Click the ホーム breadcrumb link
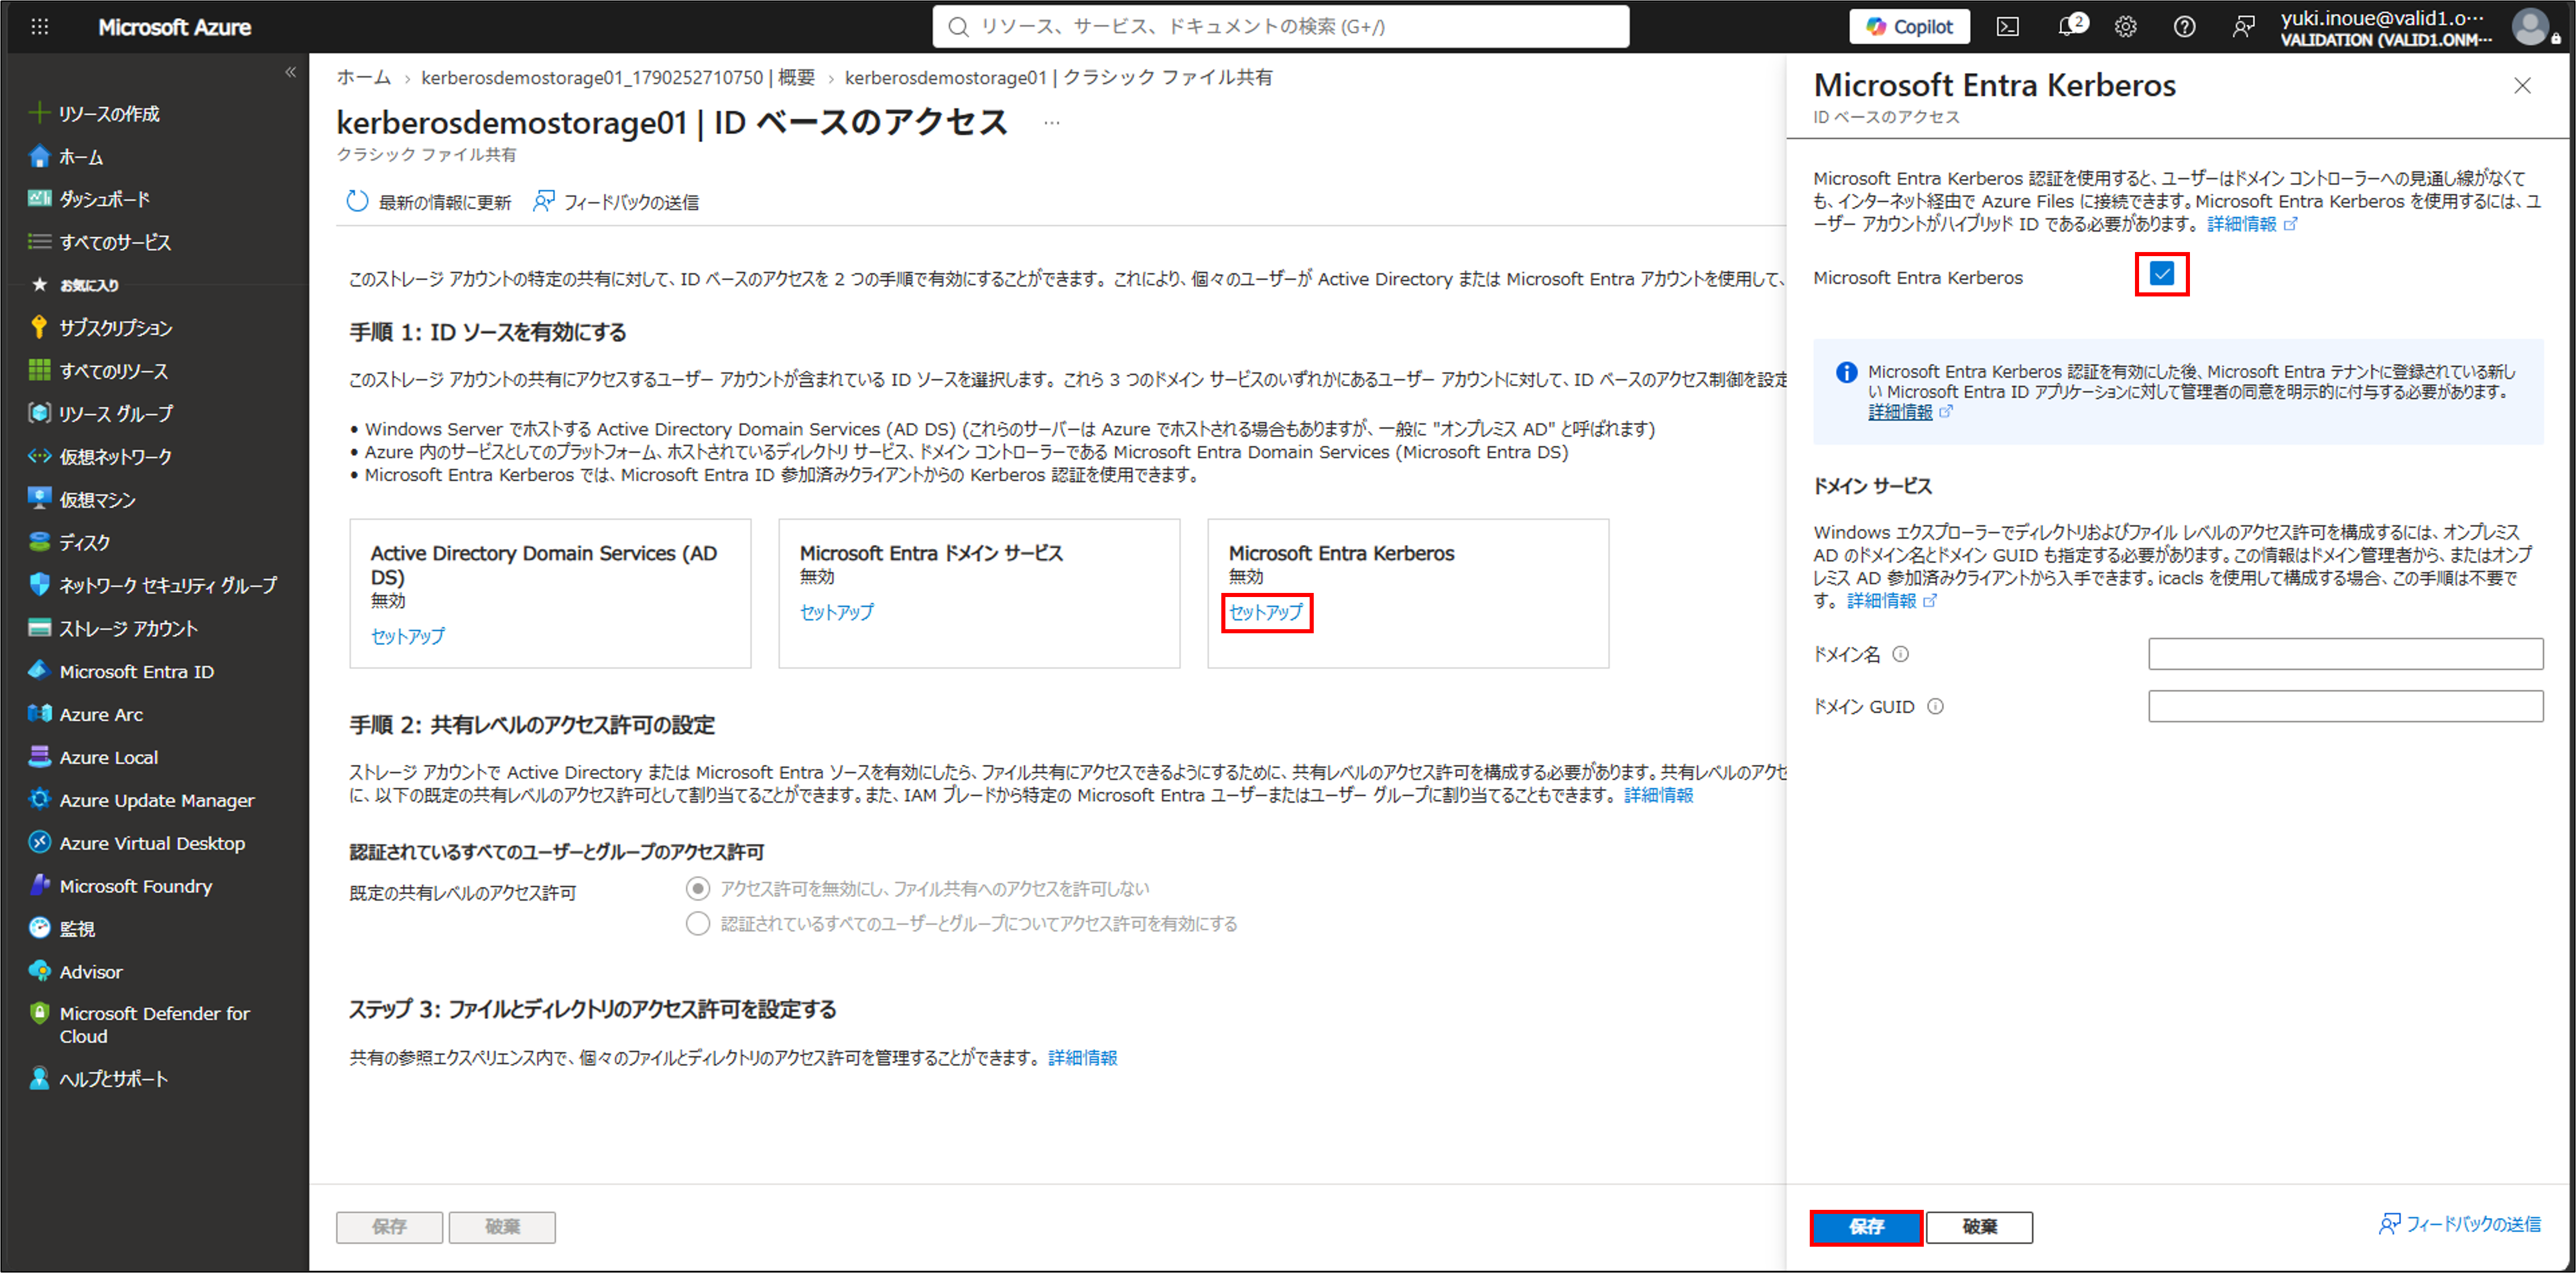Screen dimensions: 2576x1273 tap(364, 77)
